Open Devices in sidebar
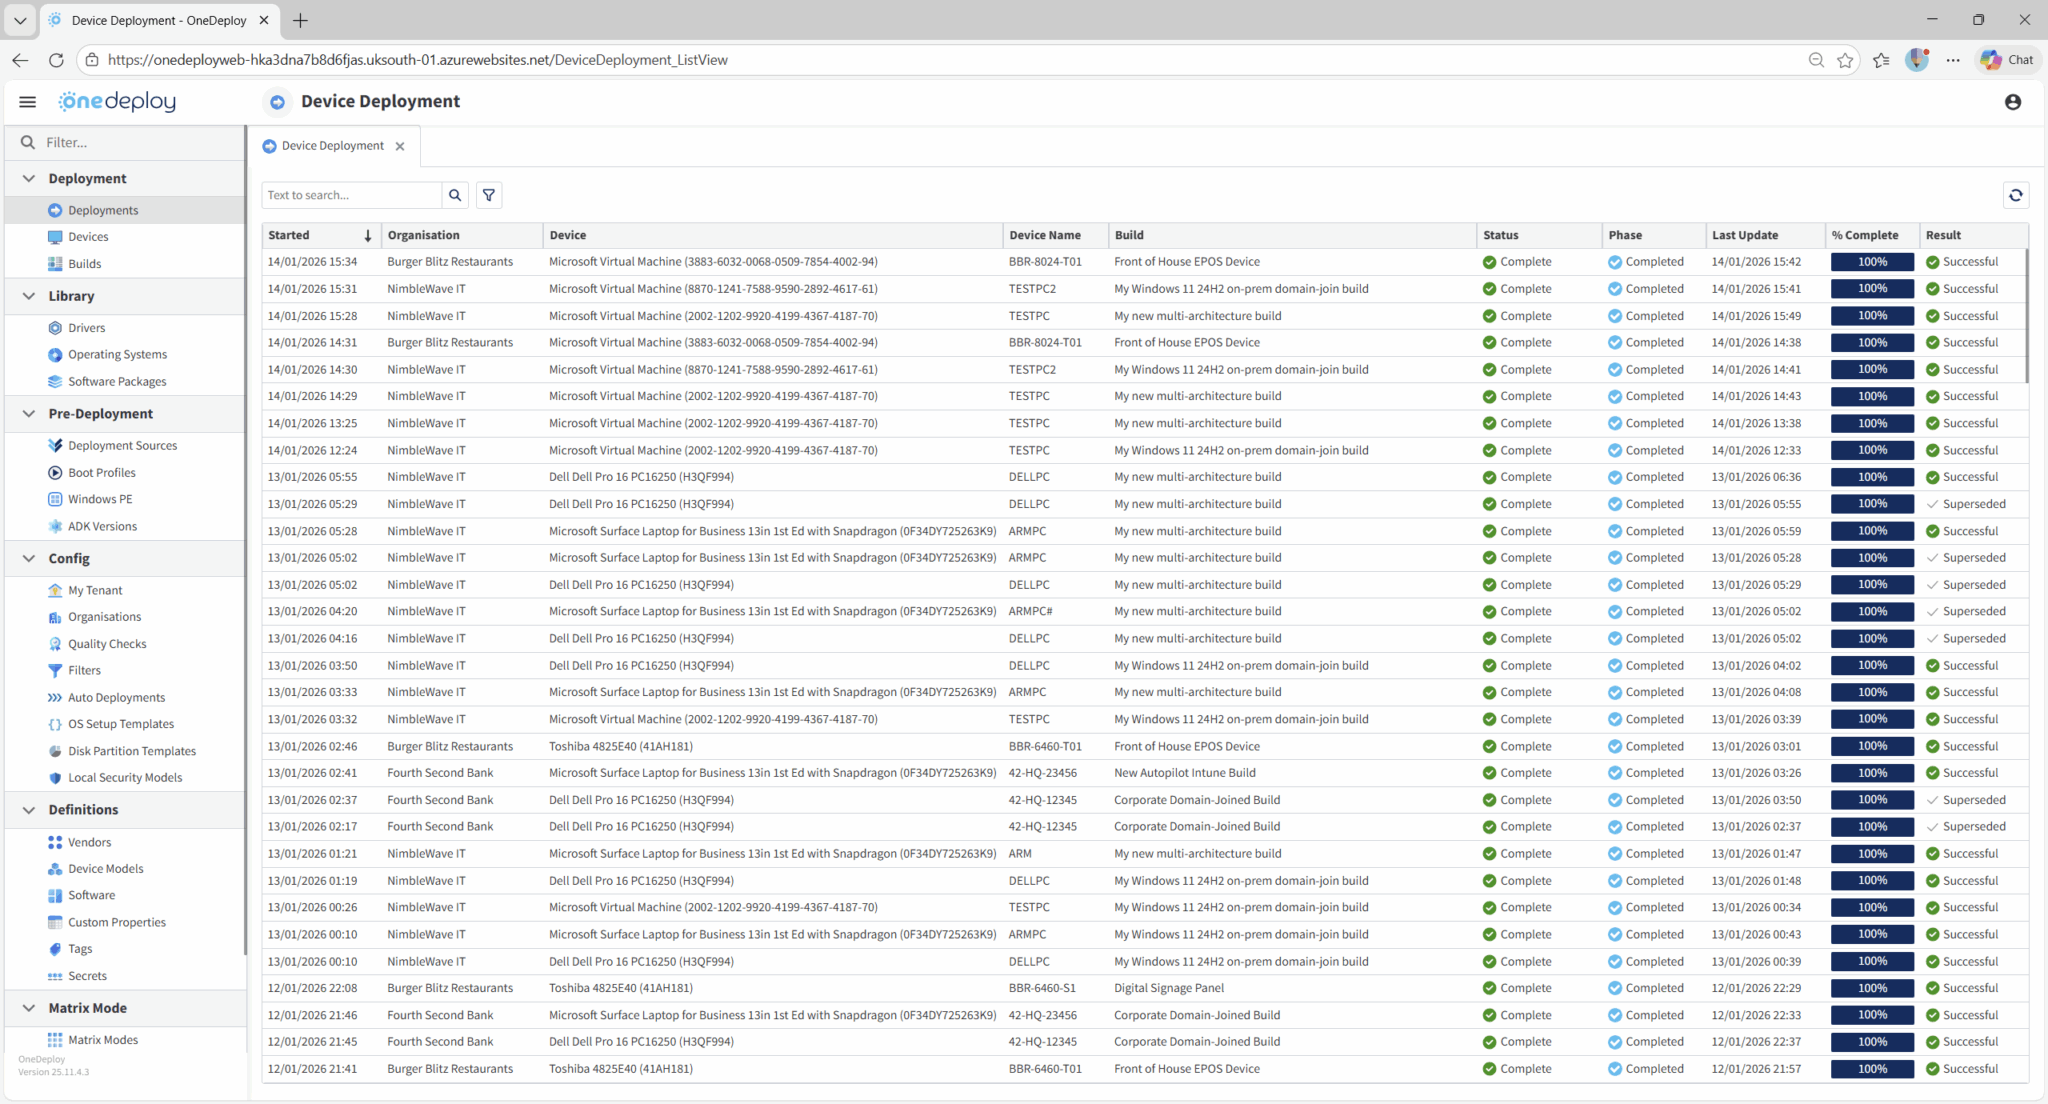The width and height of the screenshot is (2048, 1104). [88, 237]
